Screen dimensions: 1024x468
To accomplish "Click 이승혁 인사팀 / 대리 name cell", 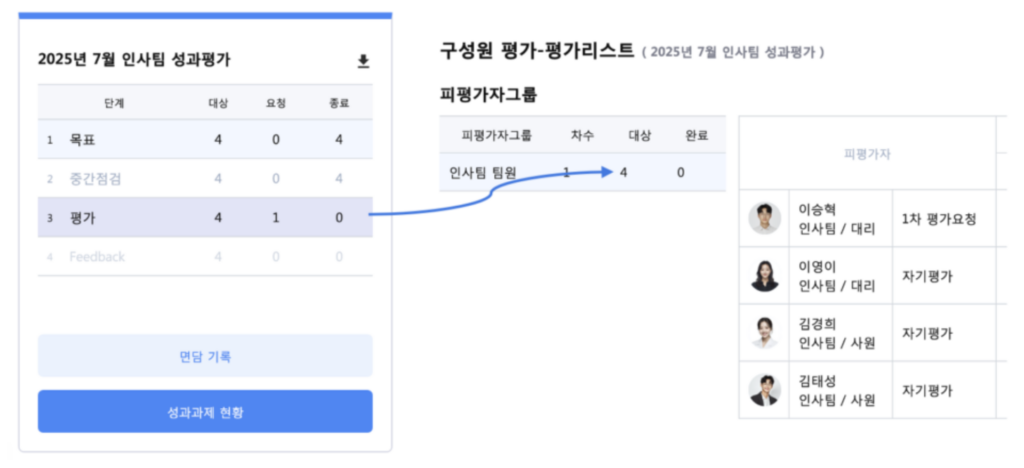I will click(x=837, y=218).
